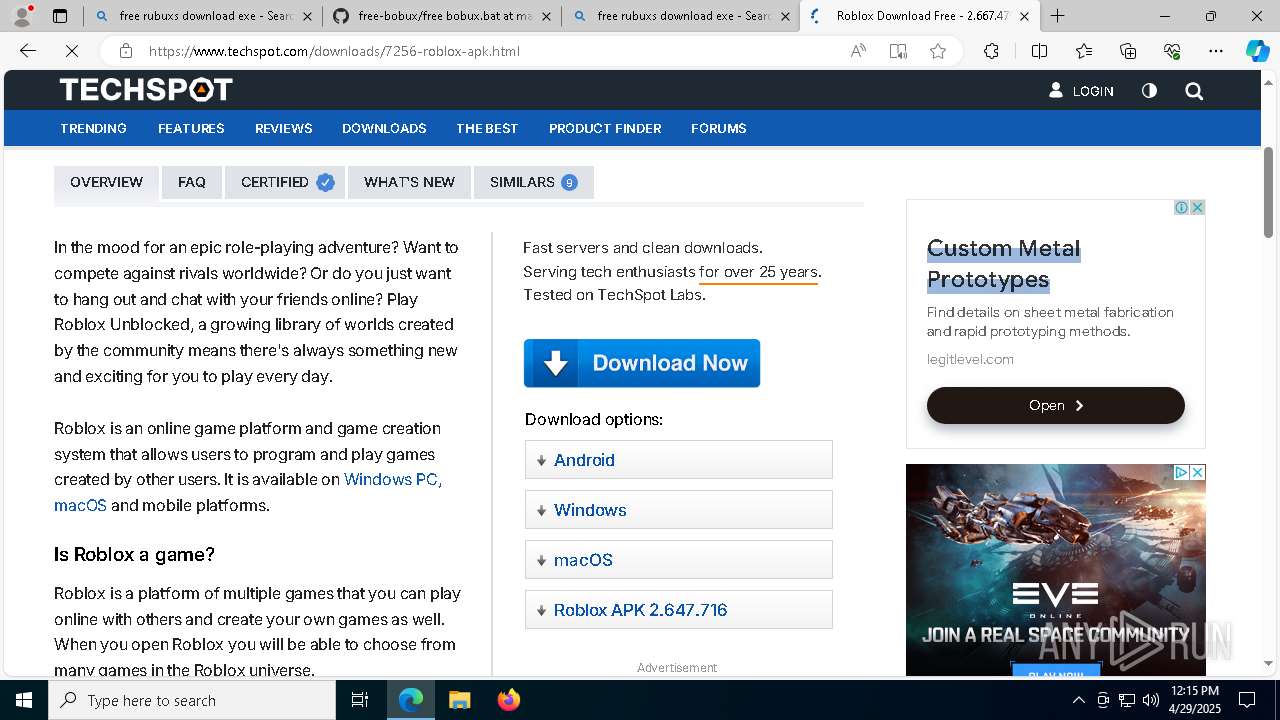Open the Favorites list icon

point(1084,51)
